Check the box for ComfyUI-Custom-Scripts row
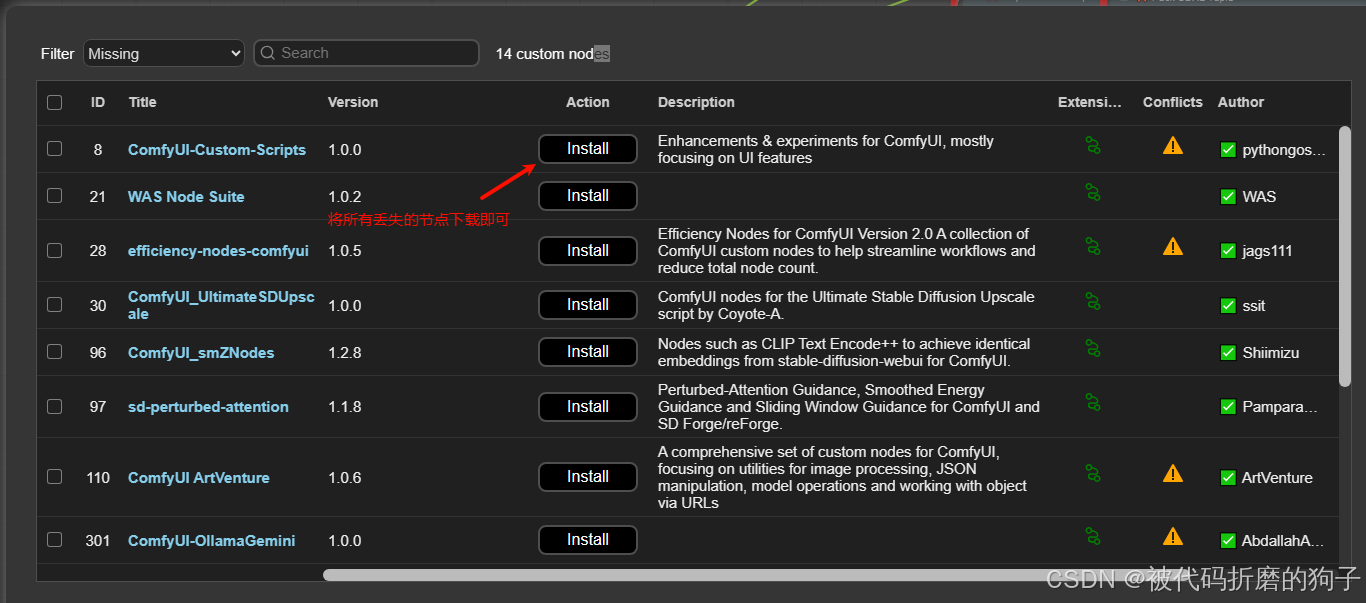The width and height of the screenshot is (1366, 603). [54, 148]
